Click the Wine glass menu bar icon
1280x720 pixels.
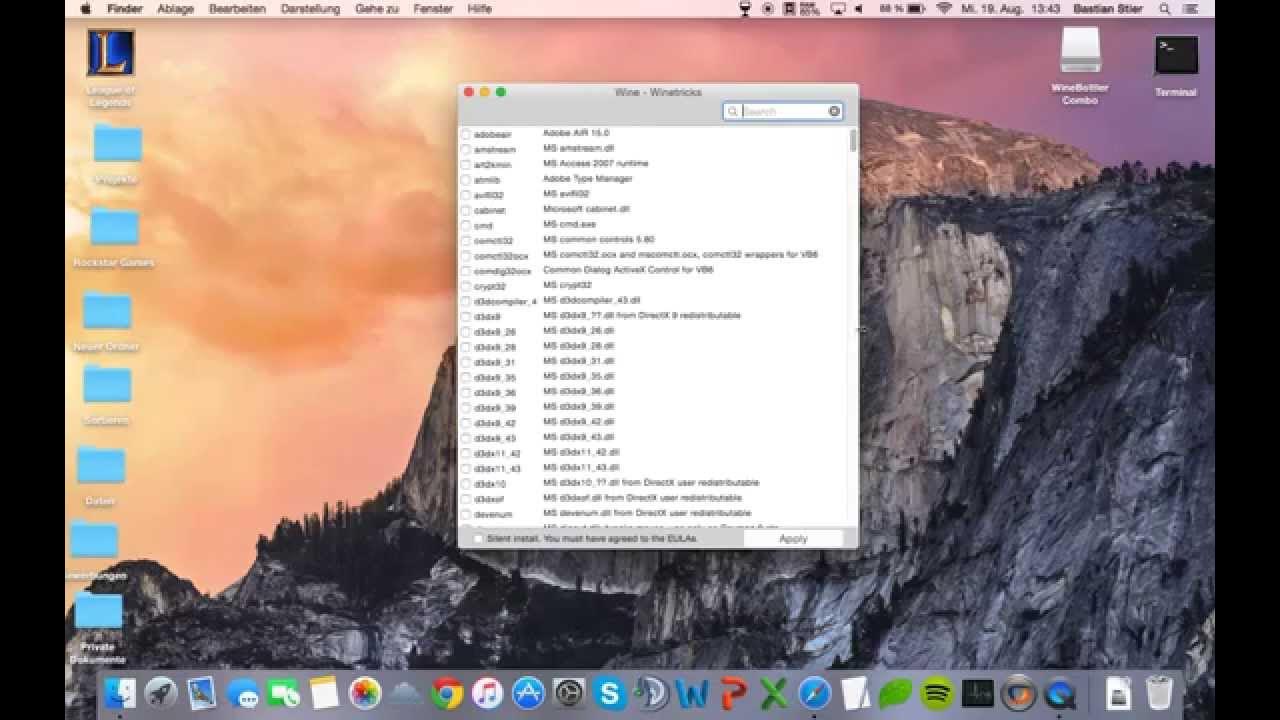coord(744,9)
